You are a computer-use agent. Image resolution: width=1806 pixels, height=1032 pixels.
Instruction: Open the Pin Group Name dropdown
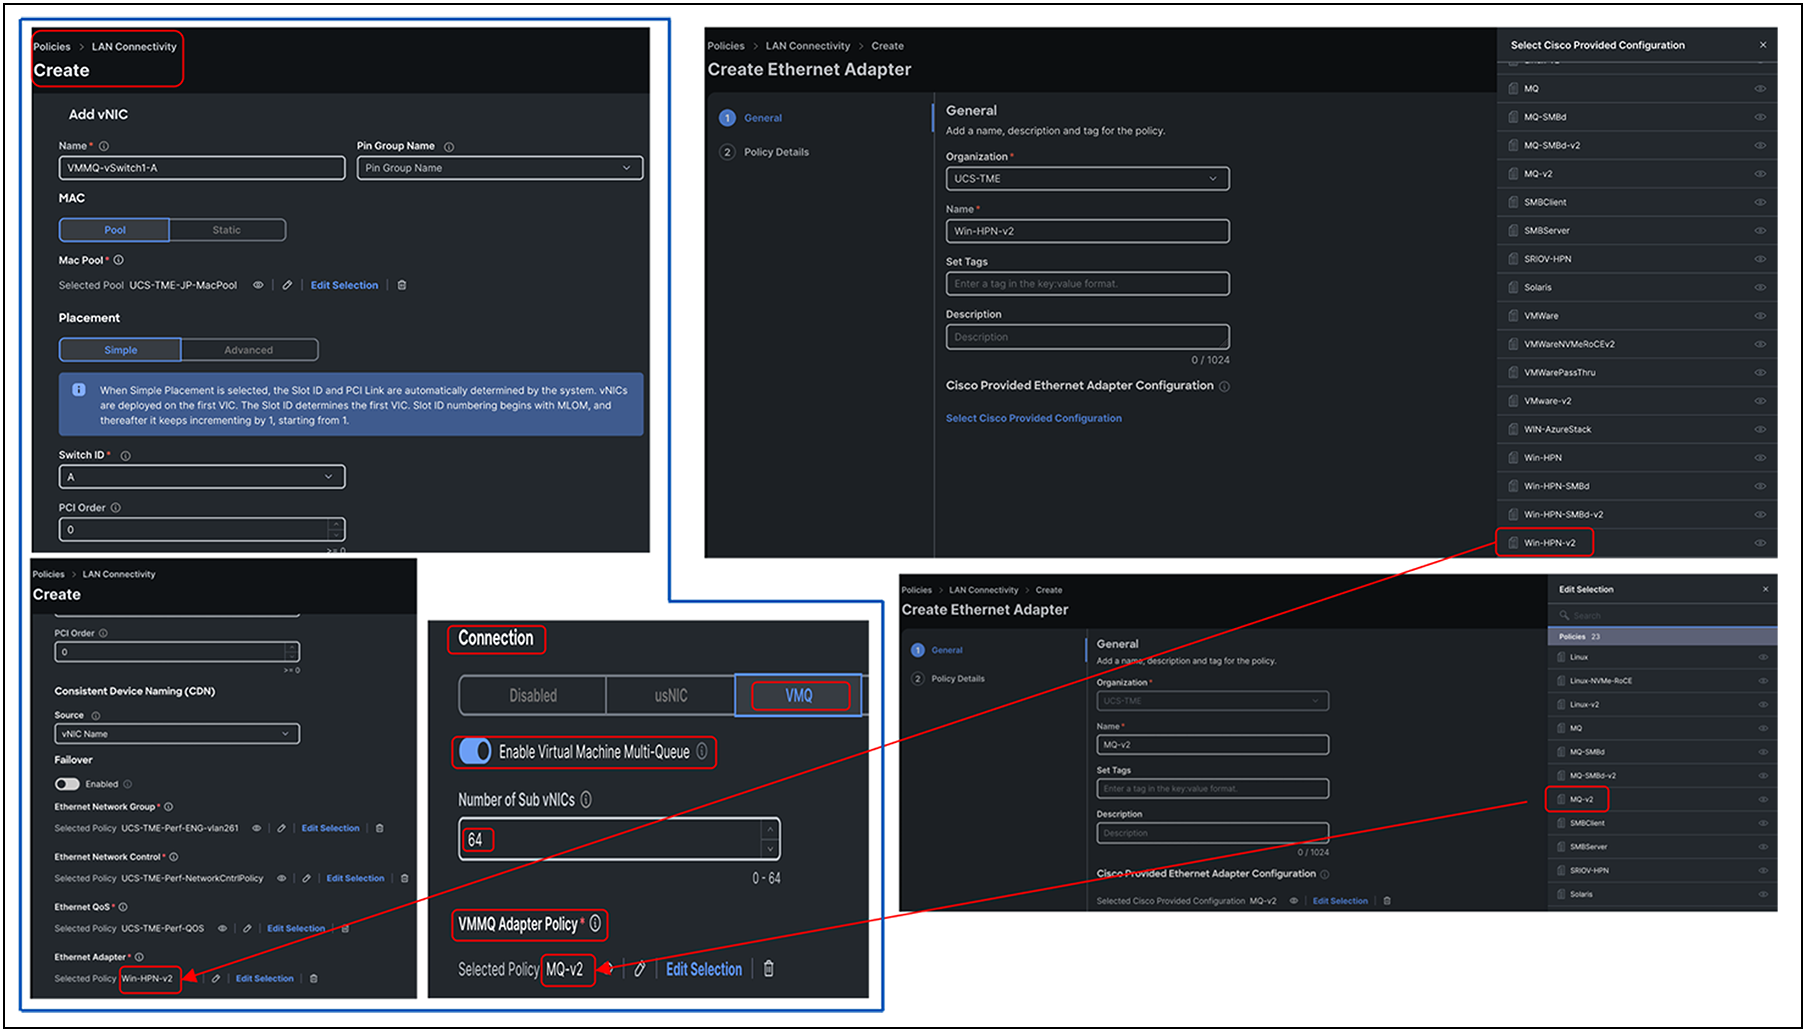coord(500,168)
